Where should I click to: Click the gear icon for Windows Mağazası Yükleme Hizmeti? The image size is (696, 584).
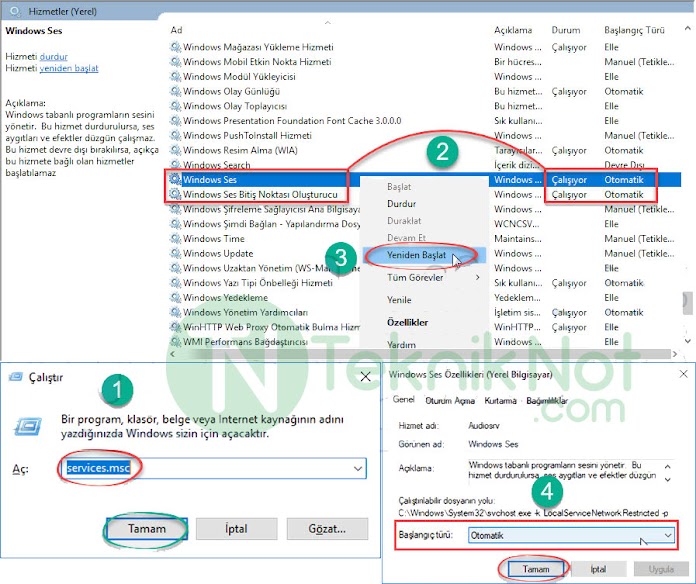(176, 47)
